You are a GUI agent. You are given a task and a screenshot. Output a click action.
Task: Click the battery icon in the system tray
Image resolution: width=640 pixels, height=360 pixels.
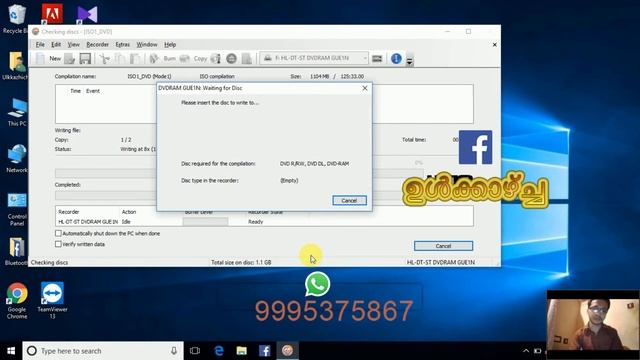pos(538,351)
